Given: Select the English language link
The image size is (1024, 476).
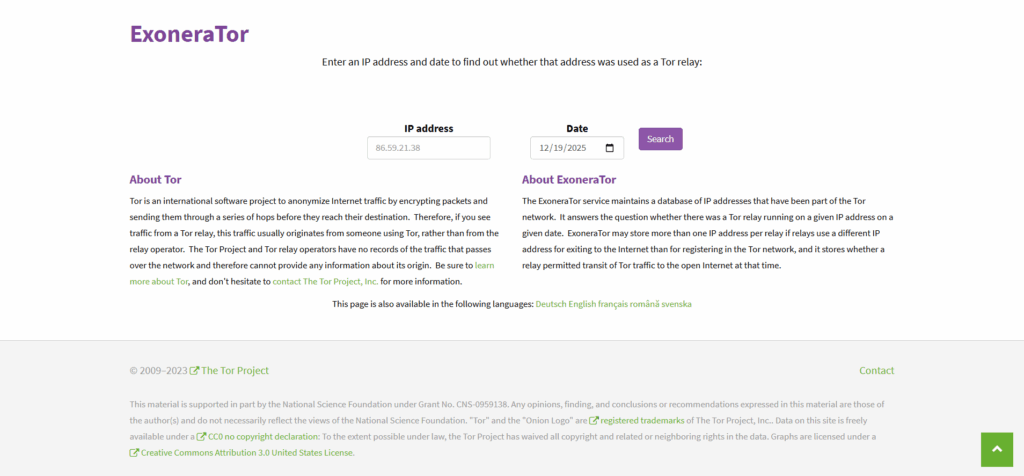Looking at the screenshot, I should (x=584, y=304).
